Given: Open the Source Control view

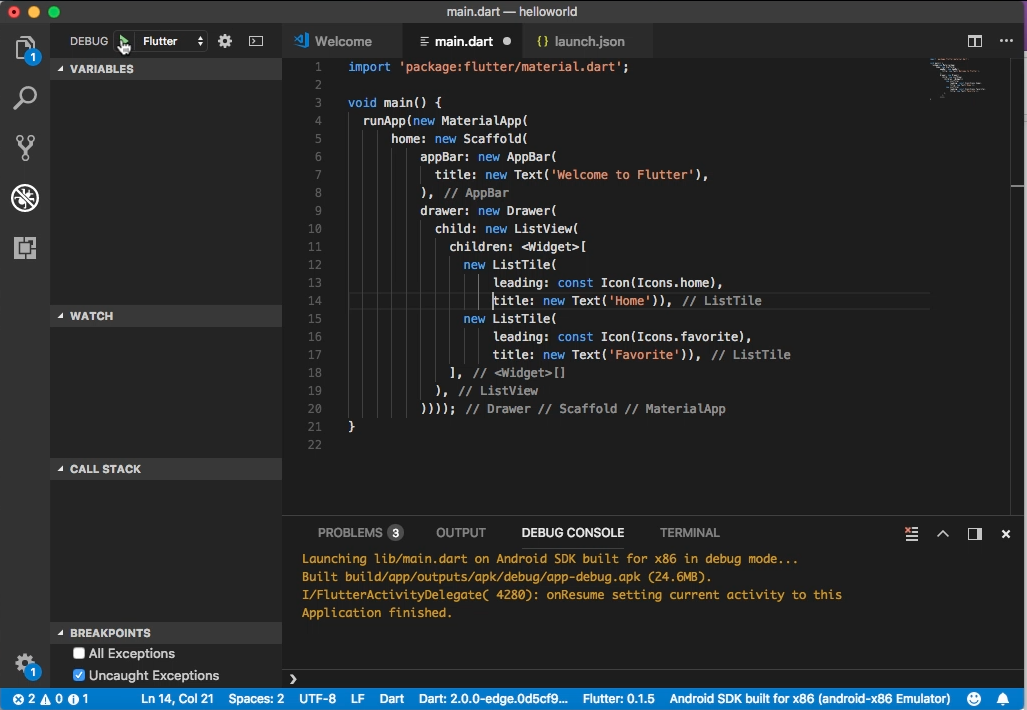Looking at the screenshot, I should [x=25, y=148].
